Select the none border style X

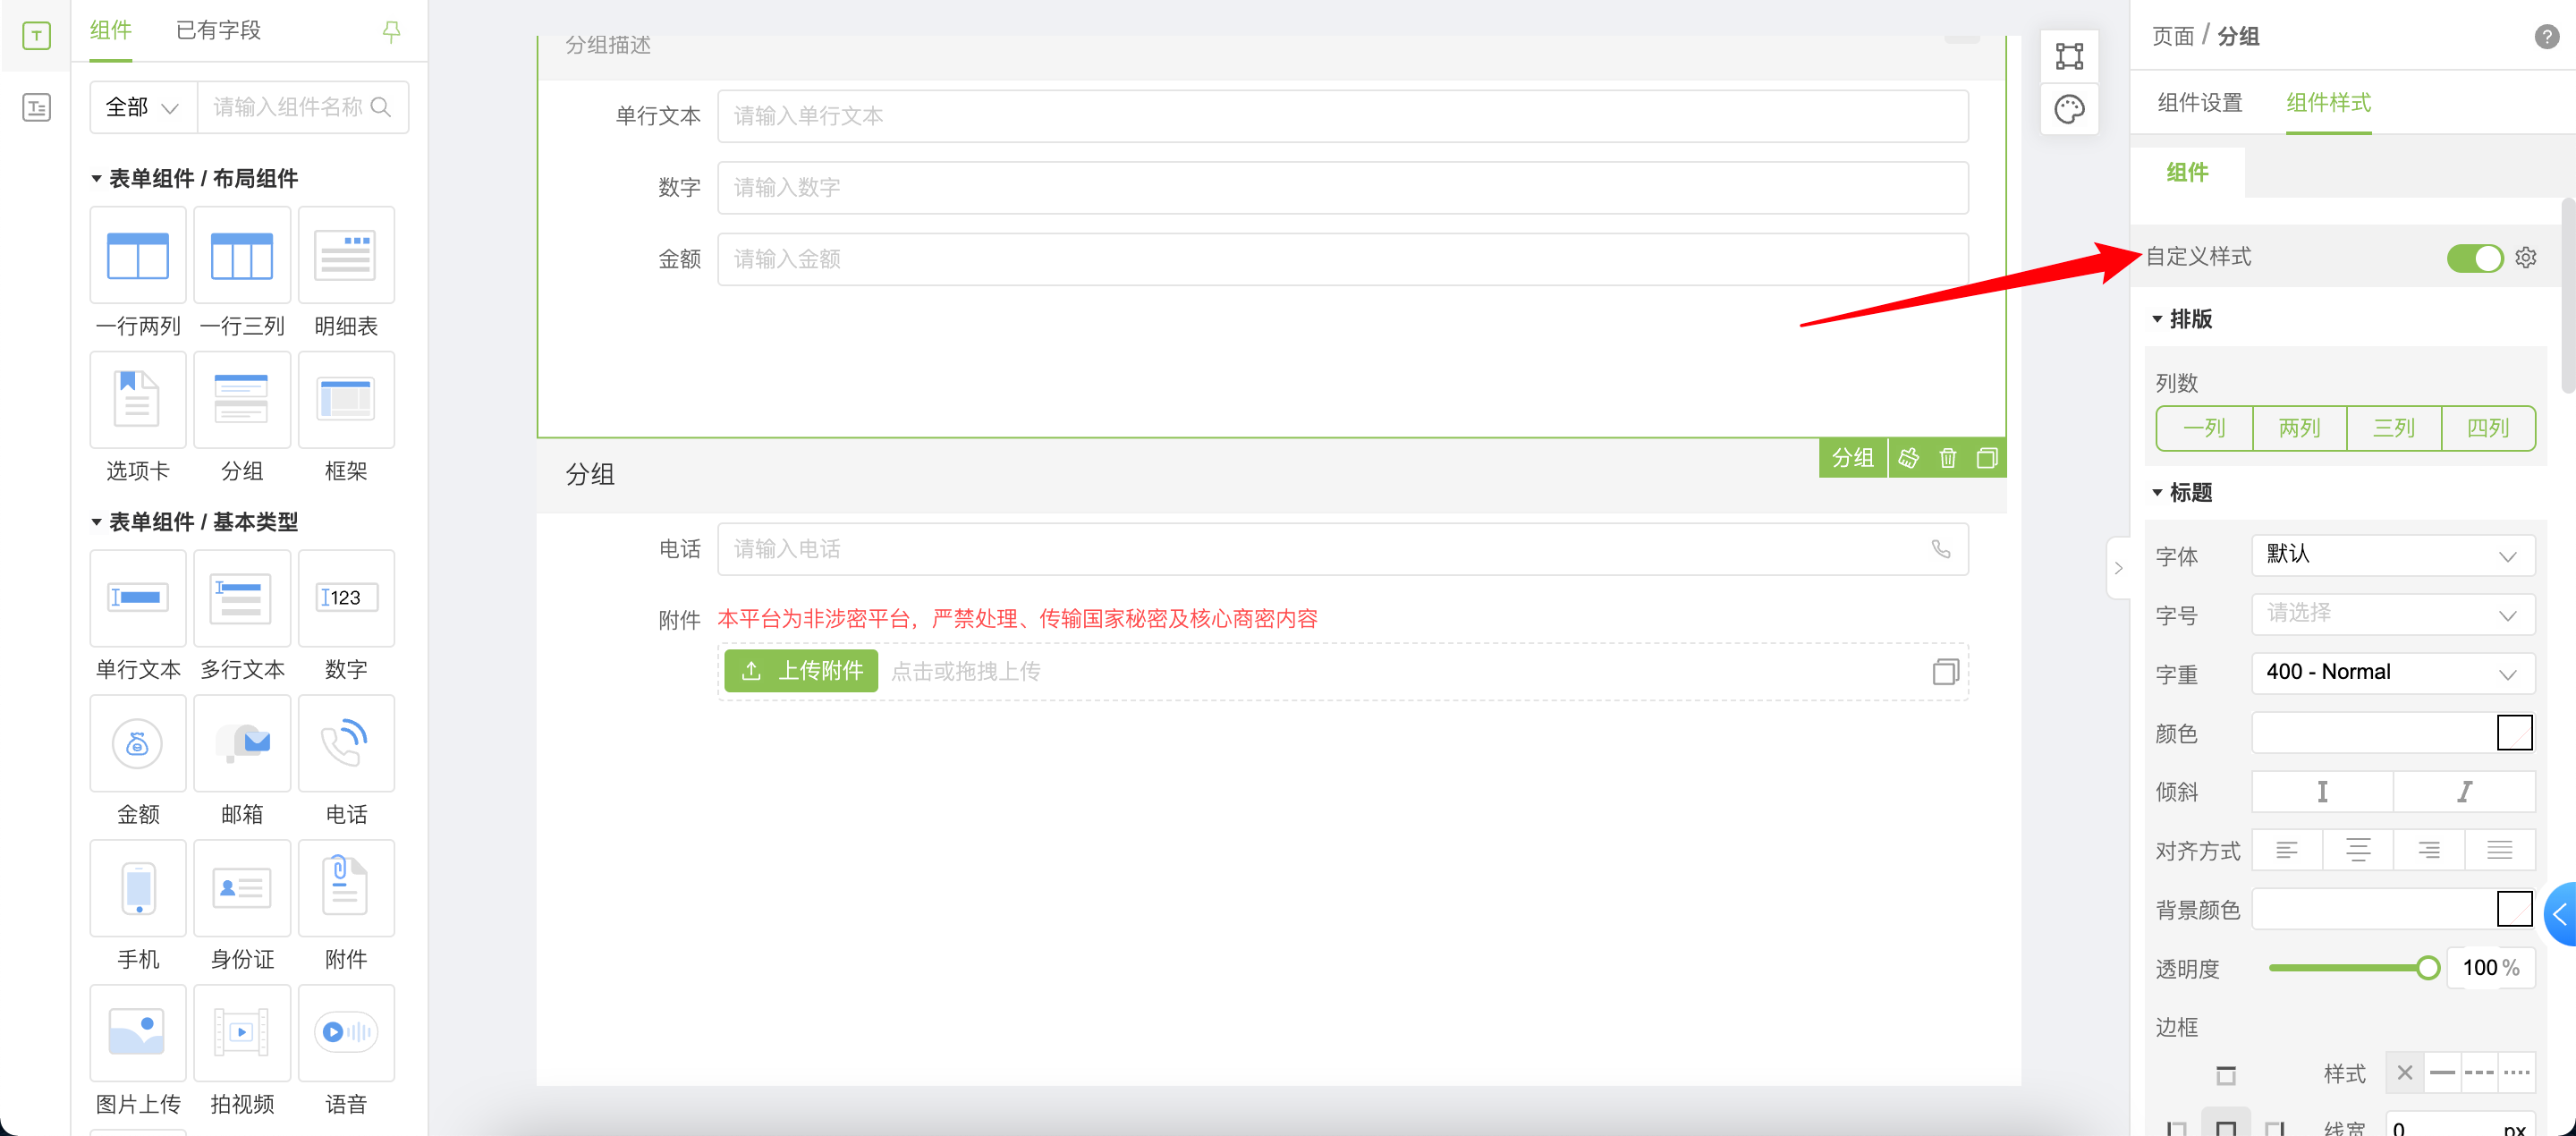[x=2404, y=1073]
